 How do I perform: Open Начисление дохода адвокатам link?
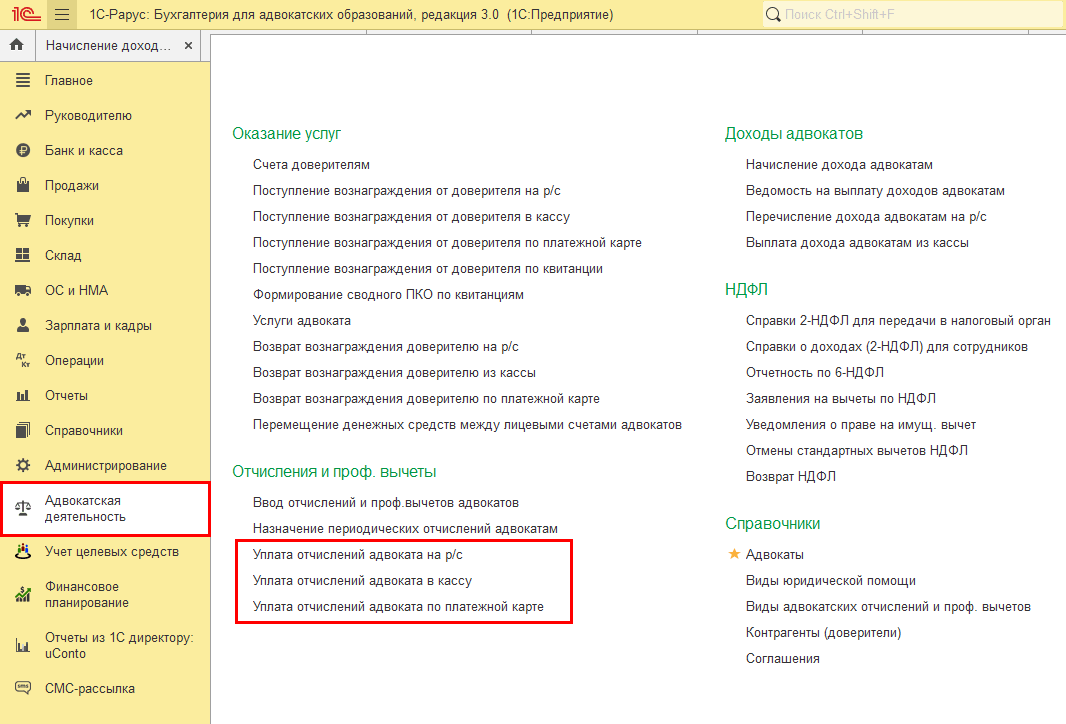(838, 165)
